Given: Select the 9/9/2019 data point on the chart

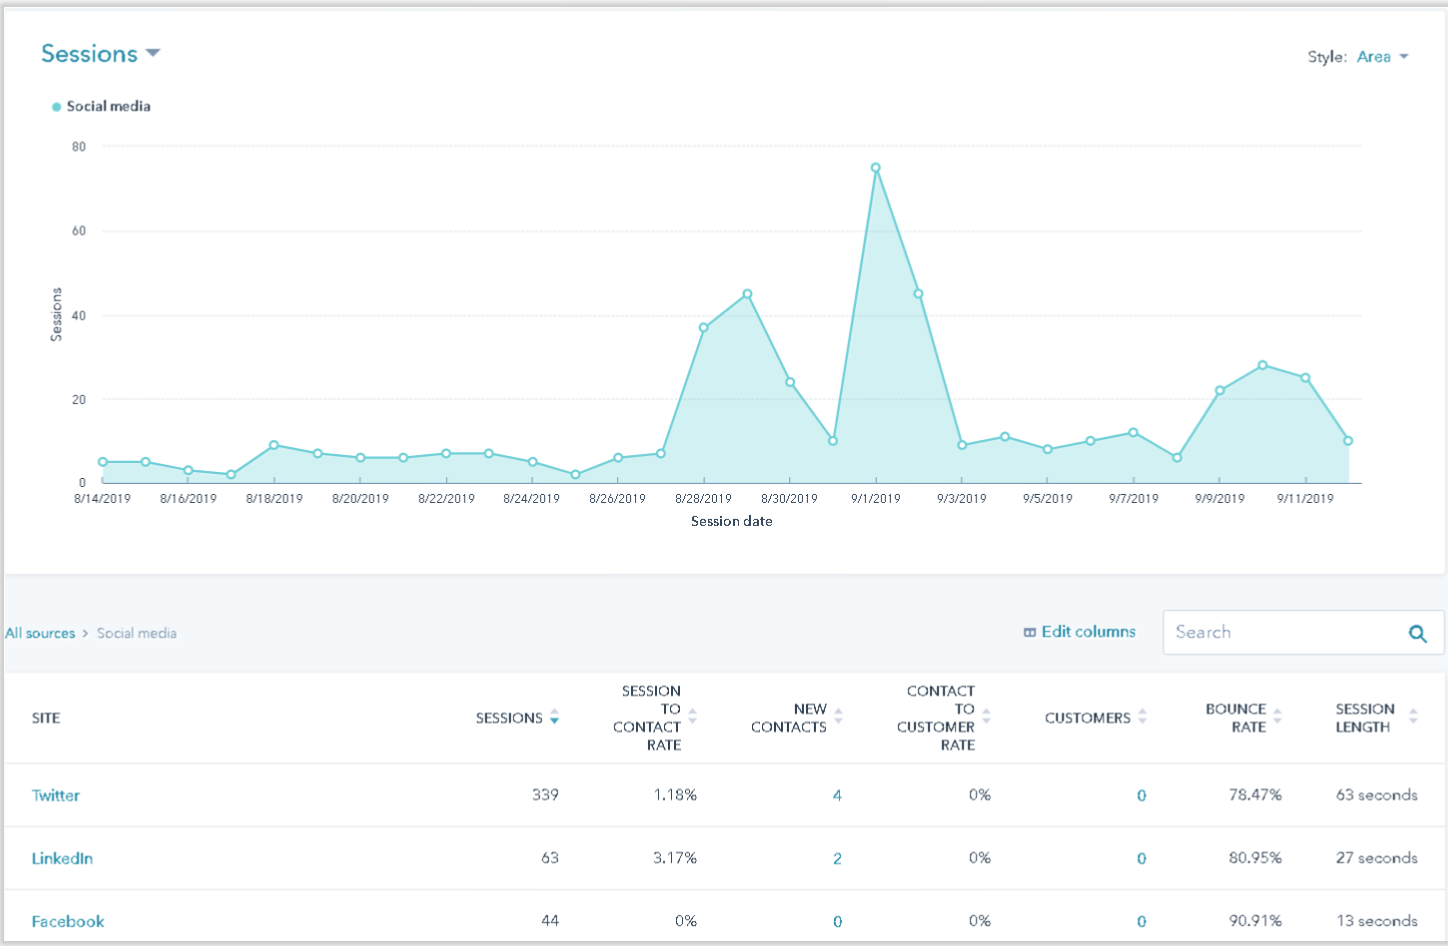Looking at the screenshot, I should 1220,390.
